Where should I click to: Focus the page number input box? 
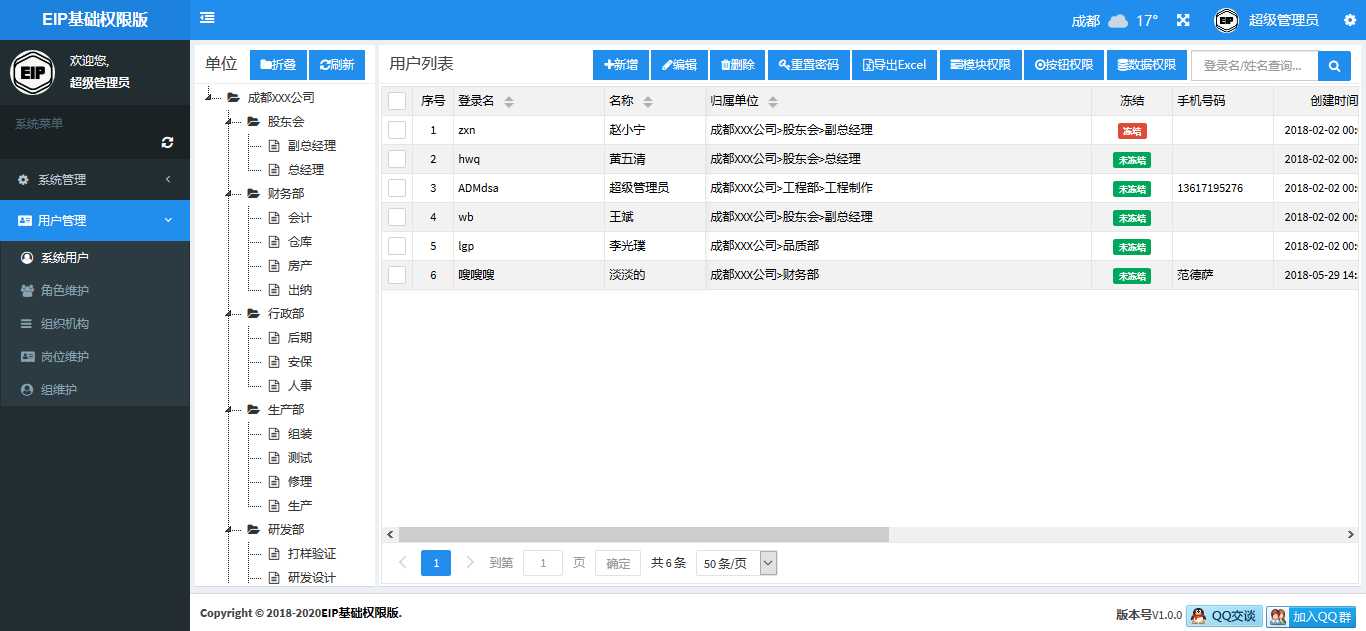tap(543, 563)
